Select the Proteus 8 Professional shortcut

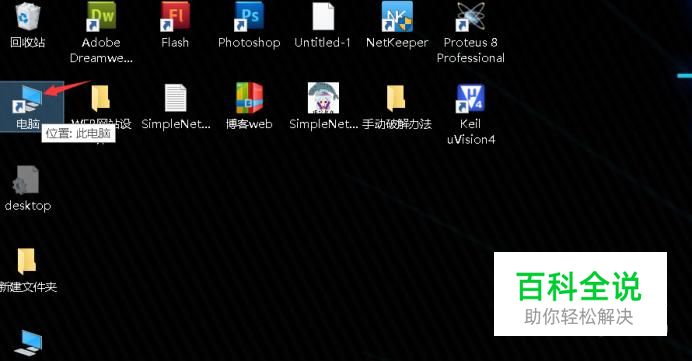470,17
